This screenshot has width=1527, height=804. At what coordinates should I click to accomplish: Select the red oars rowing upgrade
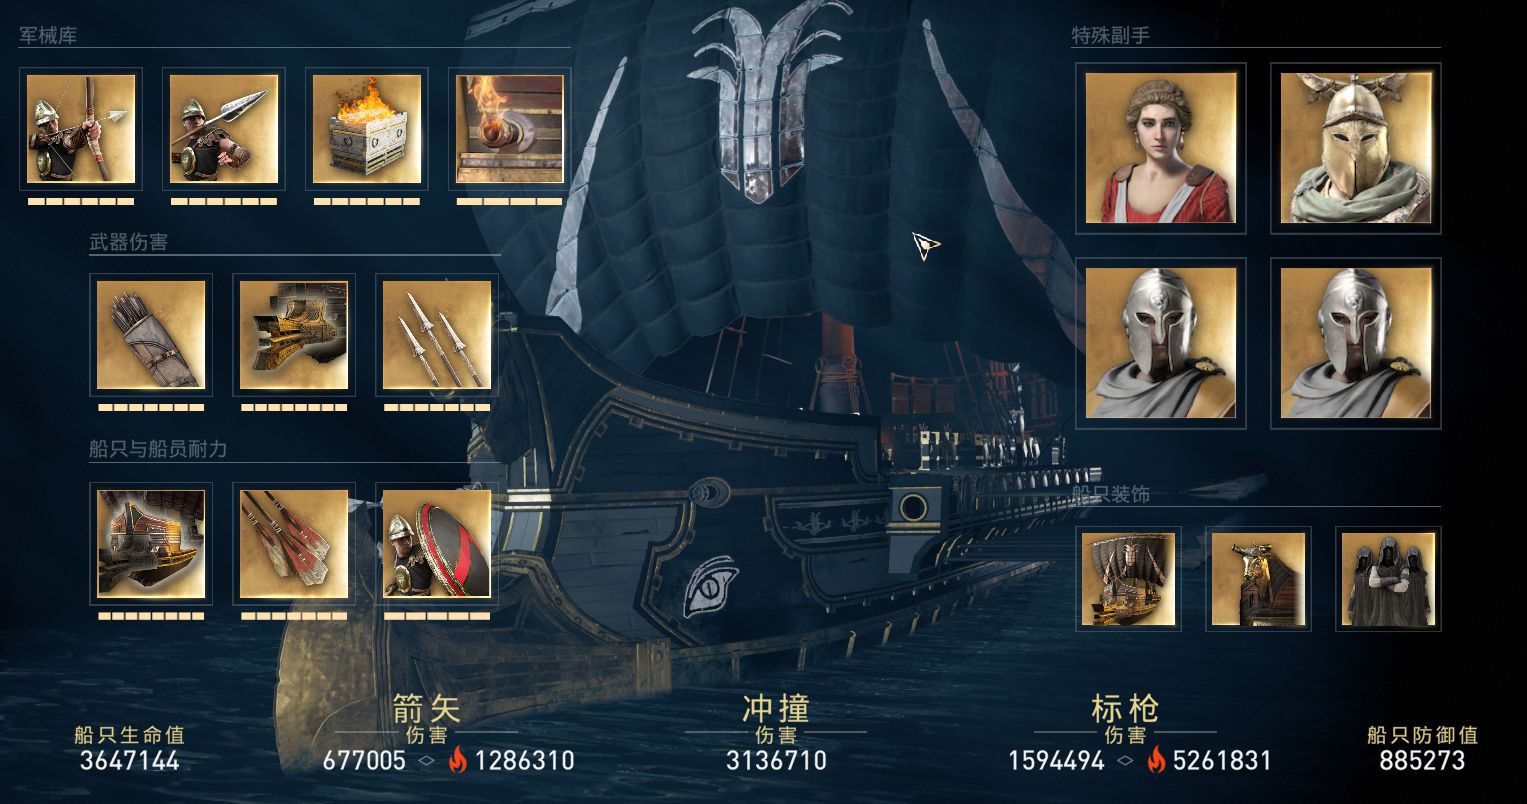[294, 544]
